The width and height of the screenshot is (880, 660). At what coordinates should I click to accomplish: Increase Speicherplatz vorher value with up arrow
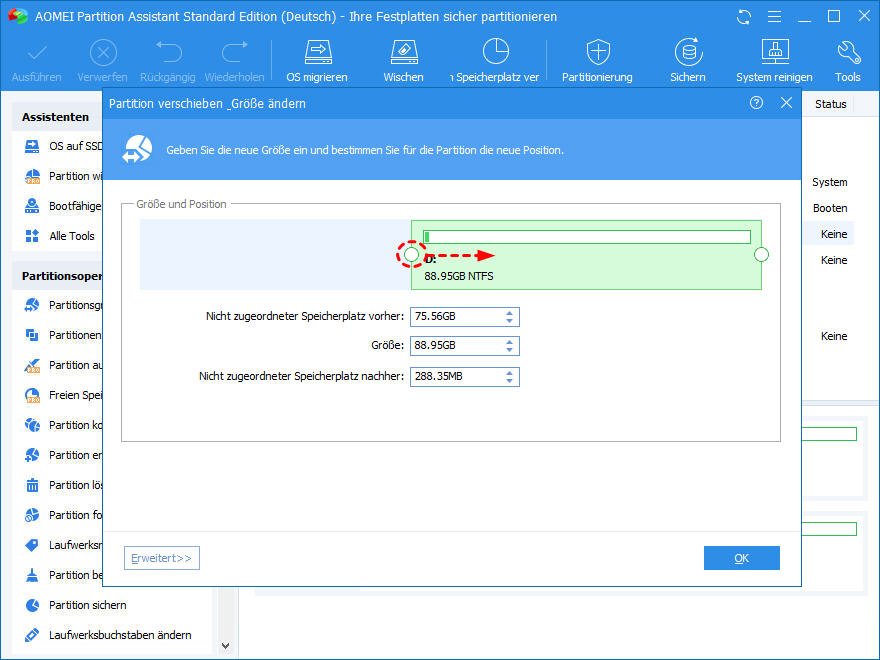(509, 313)
